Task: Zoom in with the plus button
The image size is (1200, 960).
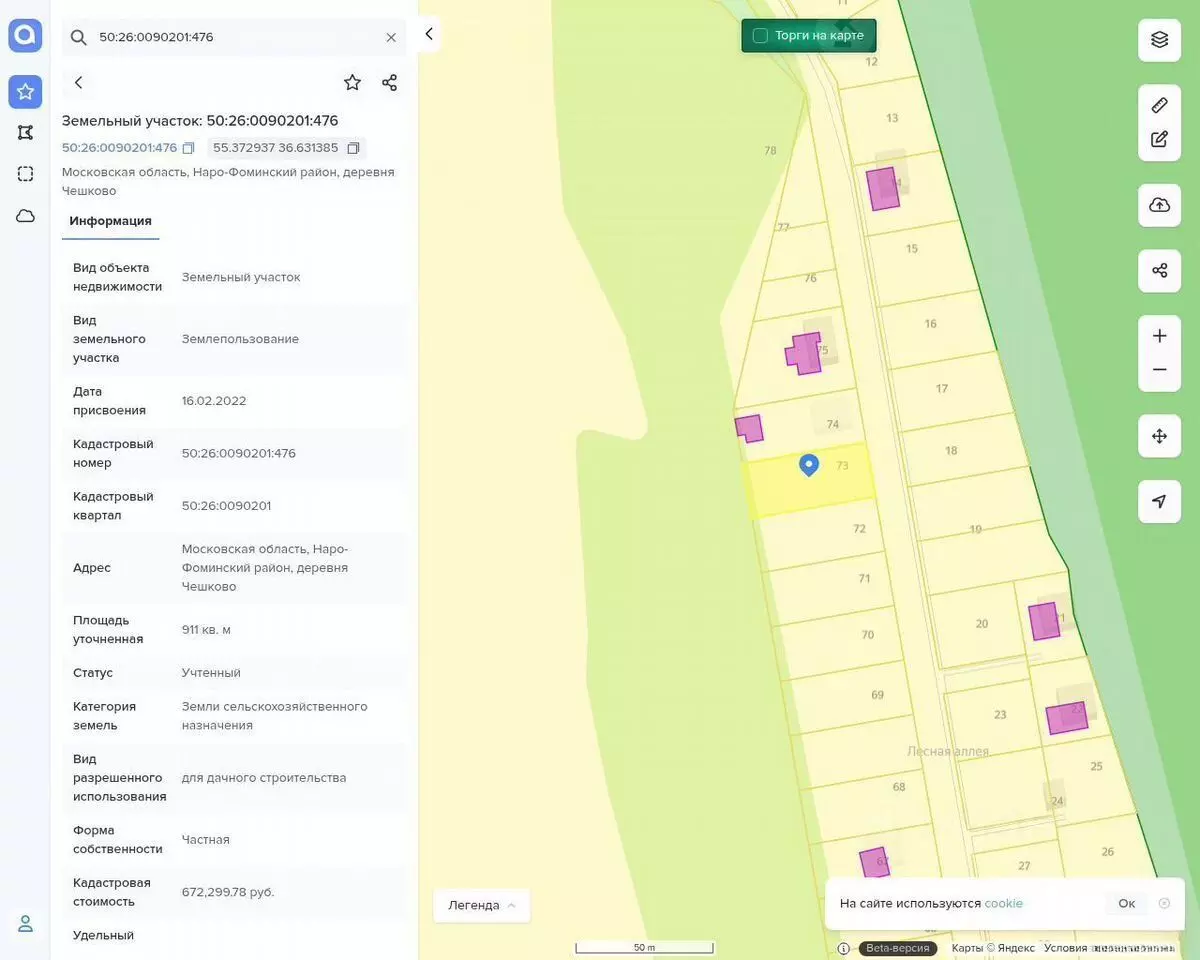Action: click(x=1159, y=336)
